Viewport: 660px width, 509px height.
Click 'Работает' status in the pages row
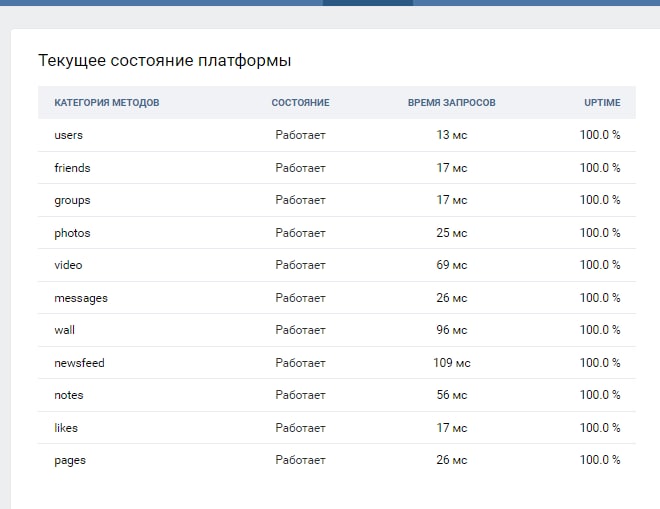coord(301,460)
